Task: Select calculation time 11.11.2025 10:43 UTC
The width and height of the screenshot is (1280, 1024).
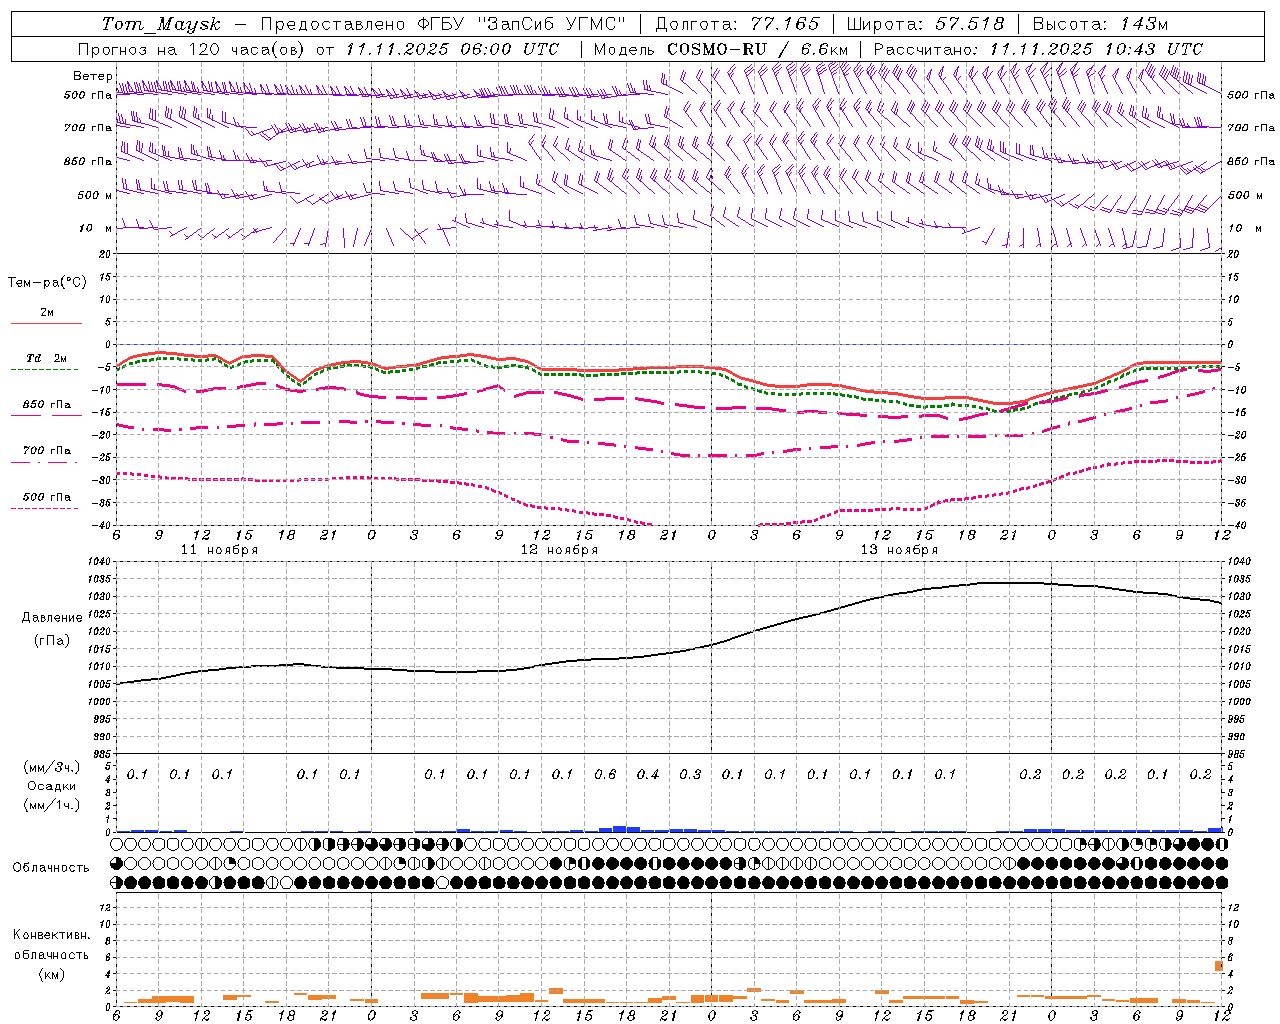Action: 1096,49
